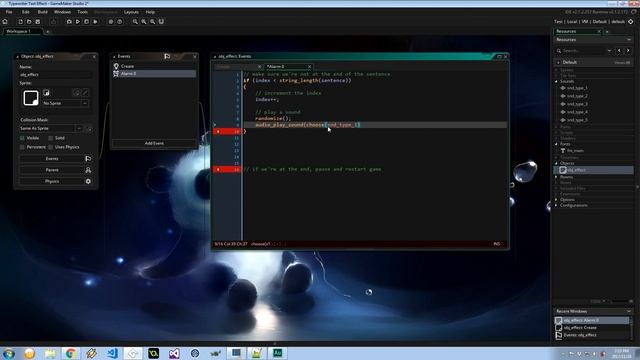Click the Alarm 0 event clock icon

point(116,73)
